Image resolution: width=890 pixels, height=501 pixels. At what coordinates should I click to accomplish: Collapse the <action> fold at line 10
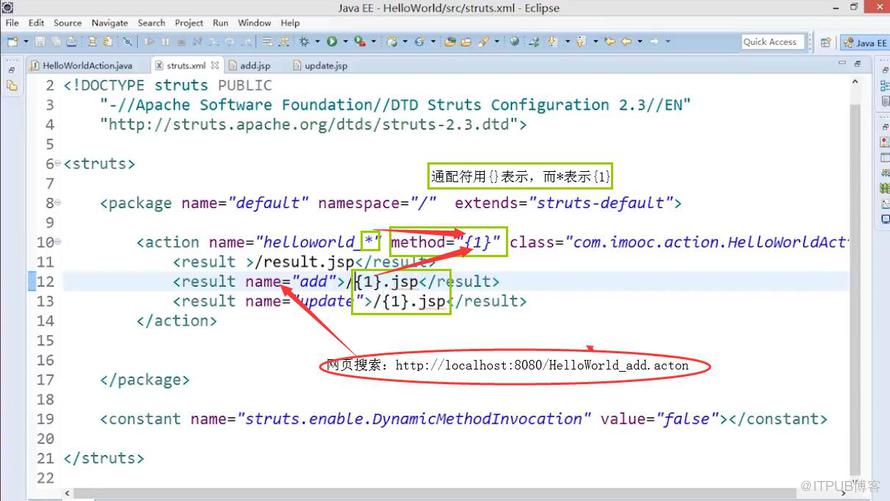coord(58,242)
